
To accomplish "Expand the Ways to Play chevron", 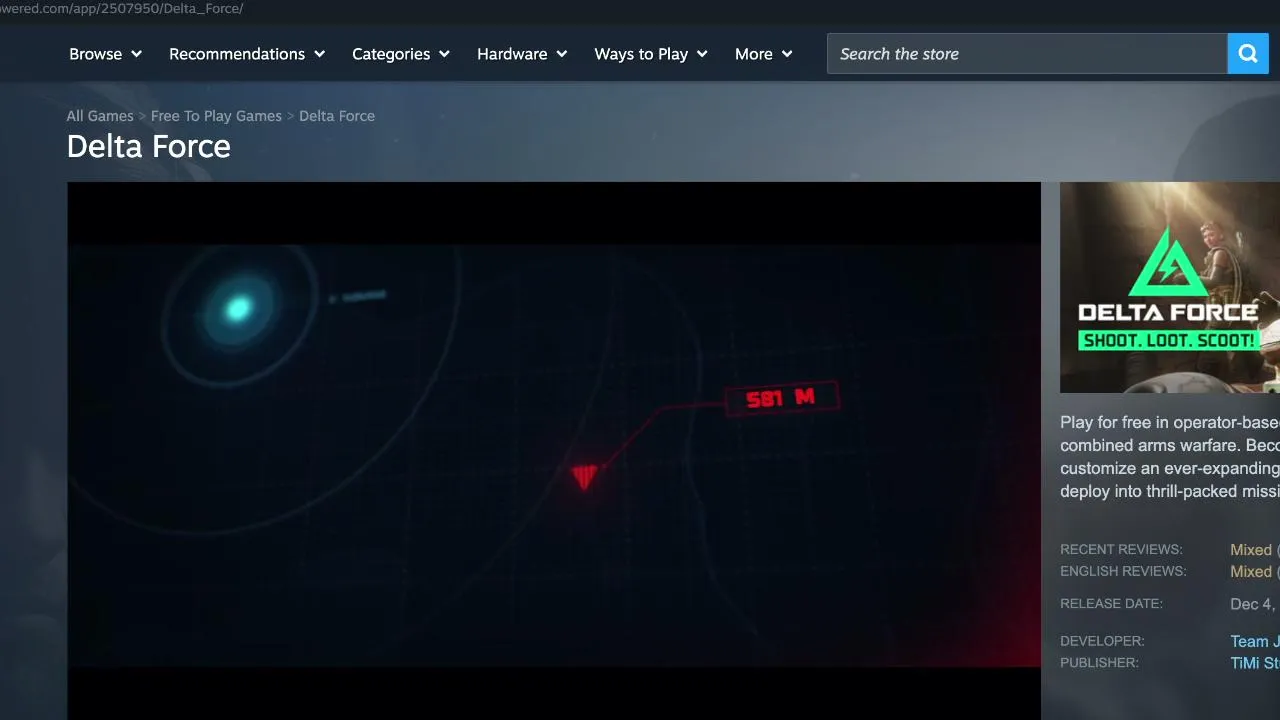I will [x=702, y=54].
